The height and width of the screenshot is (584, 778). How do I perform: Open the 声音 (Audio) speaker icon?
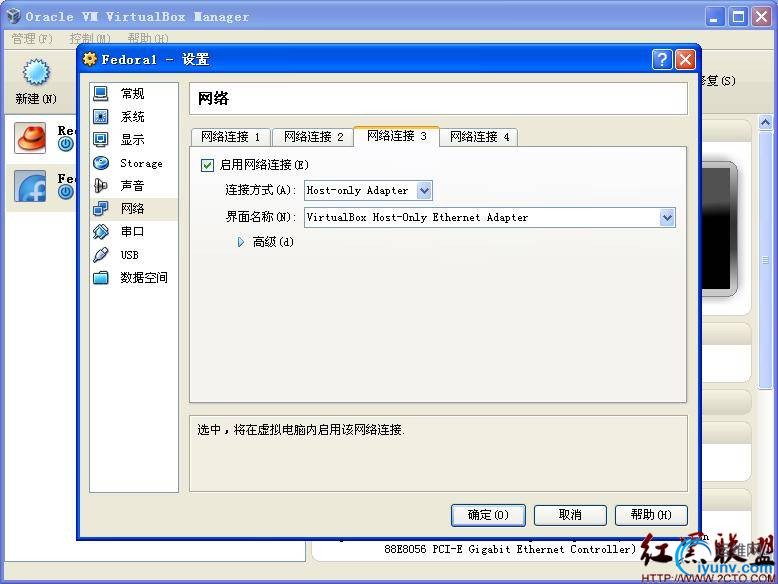(x=101, y=186)
